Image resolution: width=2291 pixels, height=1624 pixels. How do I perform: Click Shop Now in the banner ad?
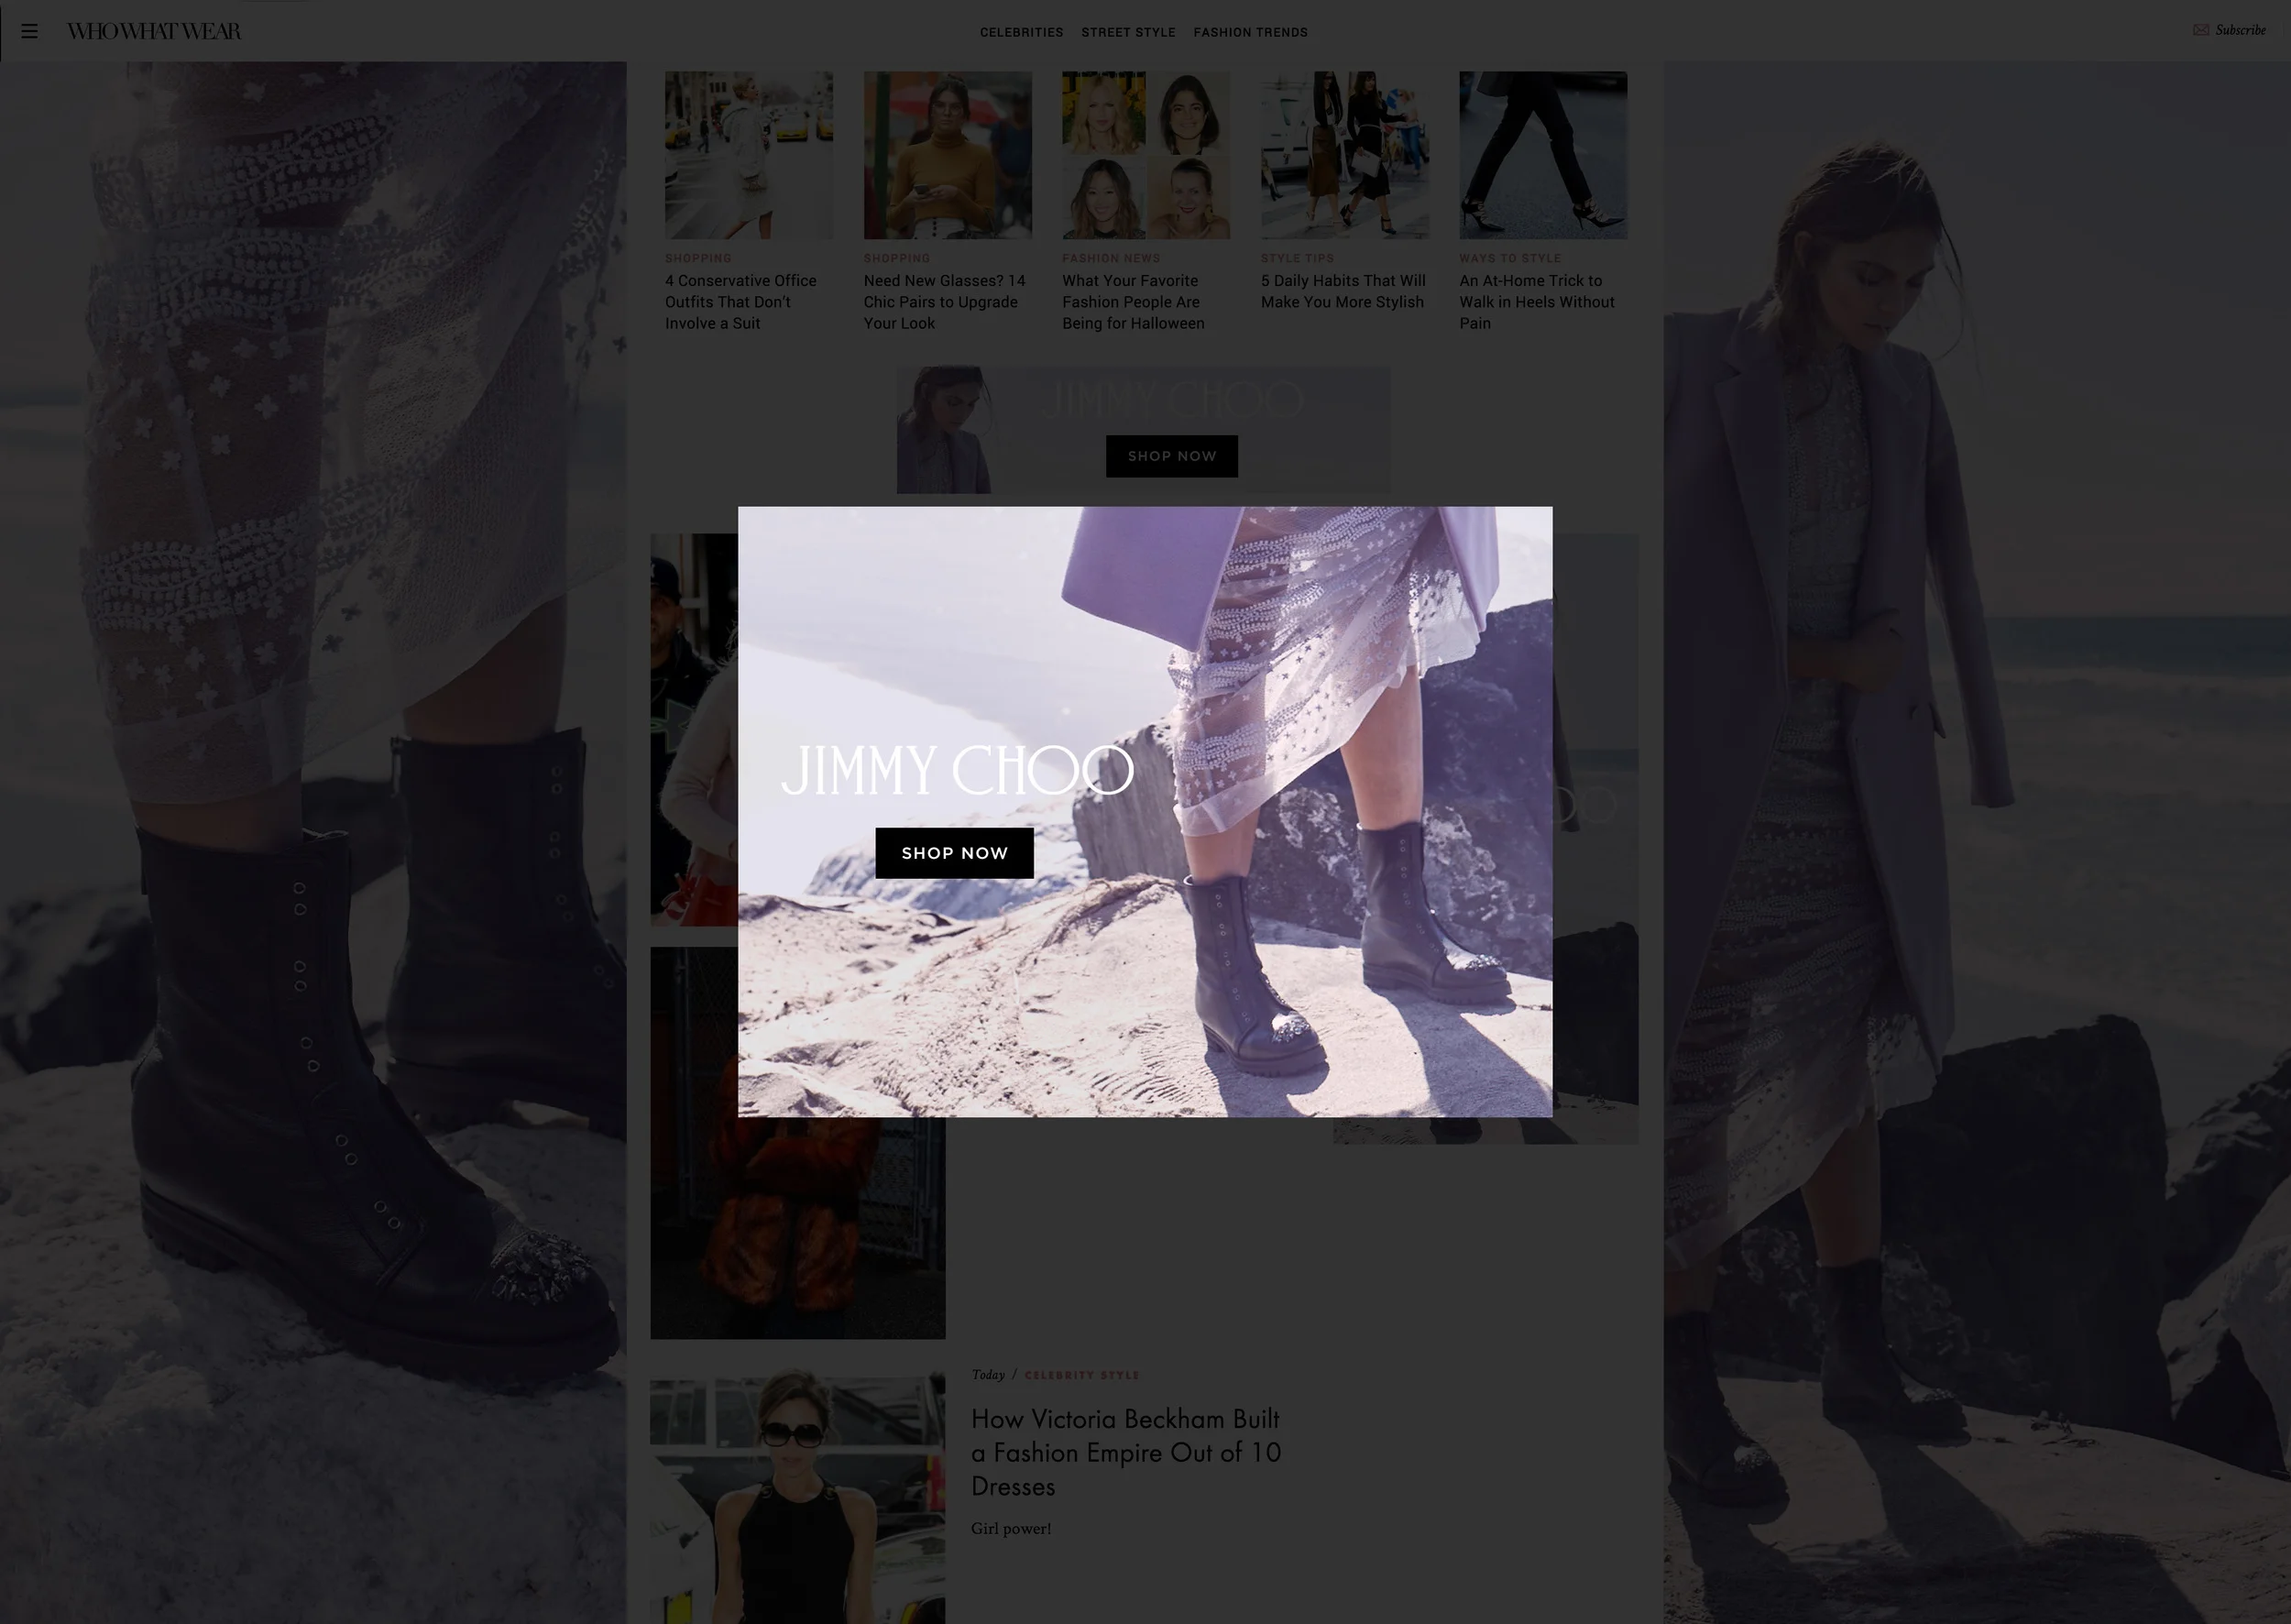[x=1172, y=456]
